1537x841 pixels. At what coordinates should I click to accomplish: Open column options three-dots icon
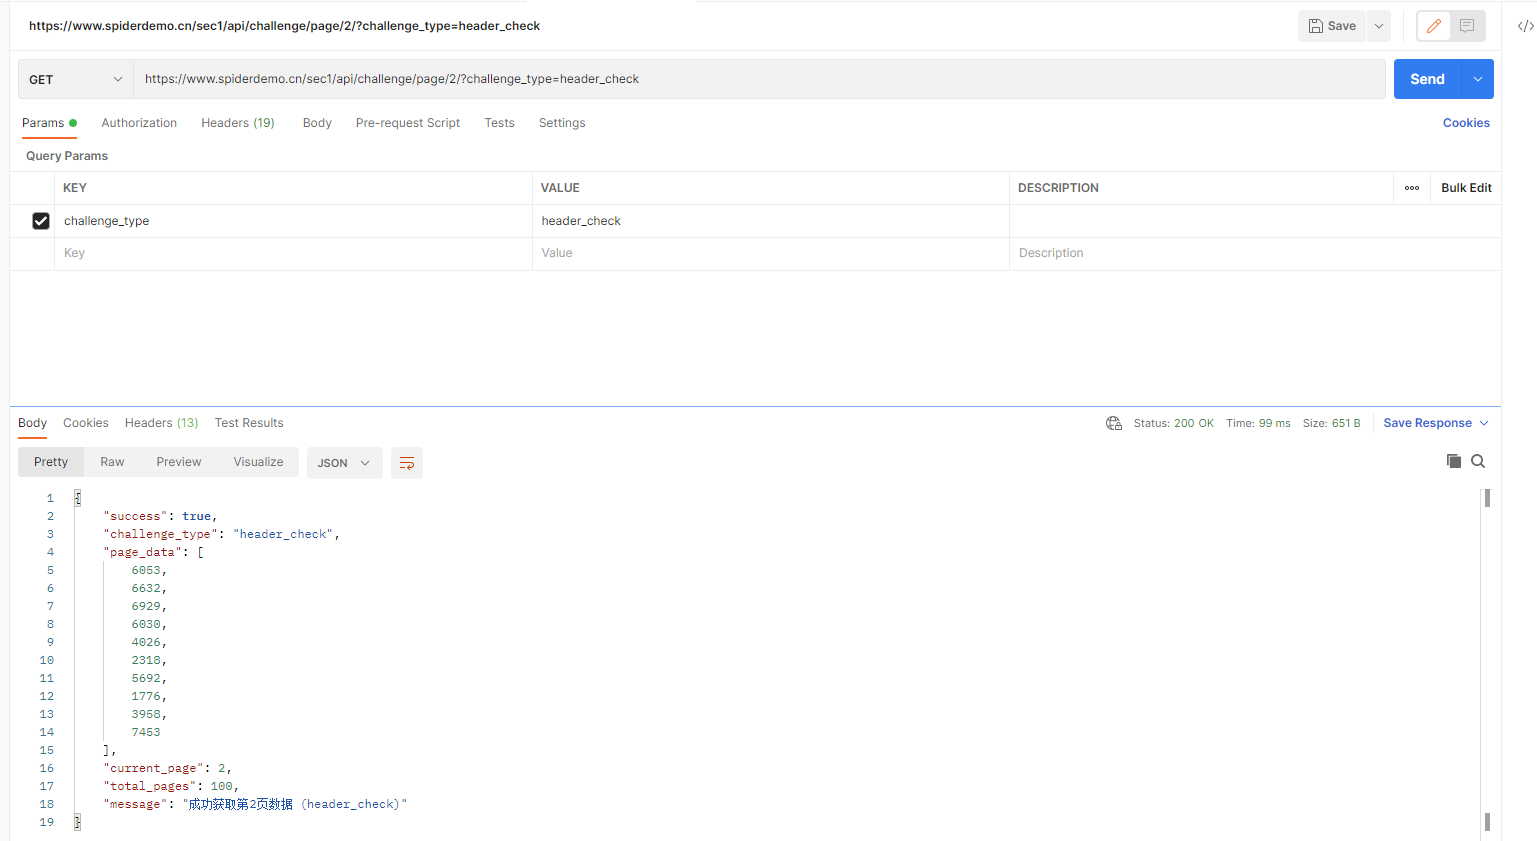point(1412,188)
